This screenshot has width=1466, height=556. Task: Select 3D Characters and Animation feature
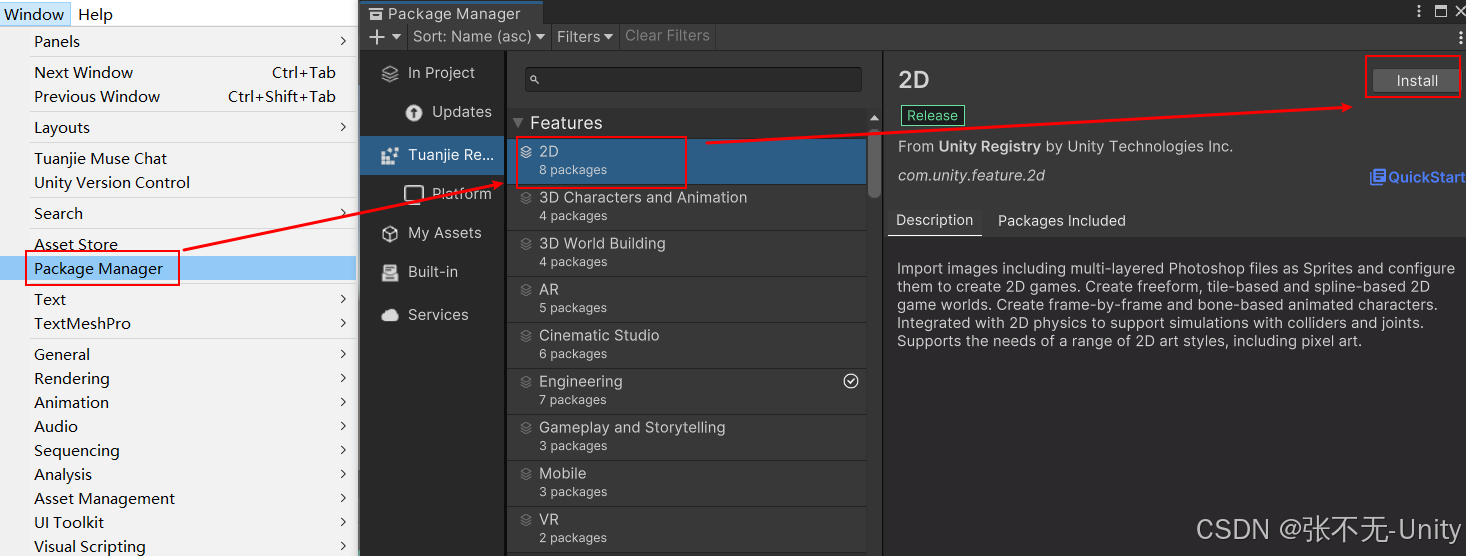[687, 207]
